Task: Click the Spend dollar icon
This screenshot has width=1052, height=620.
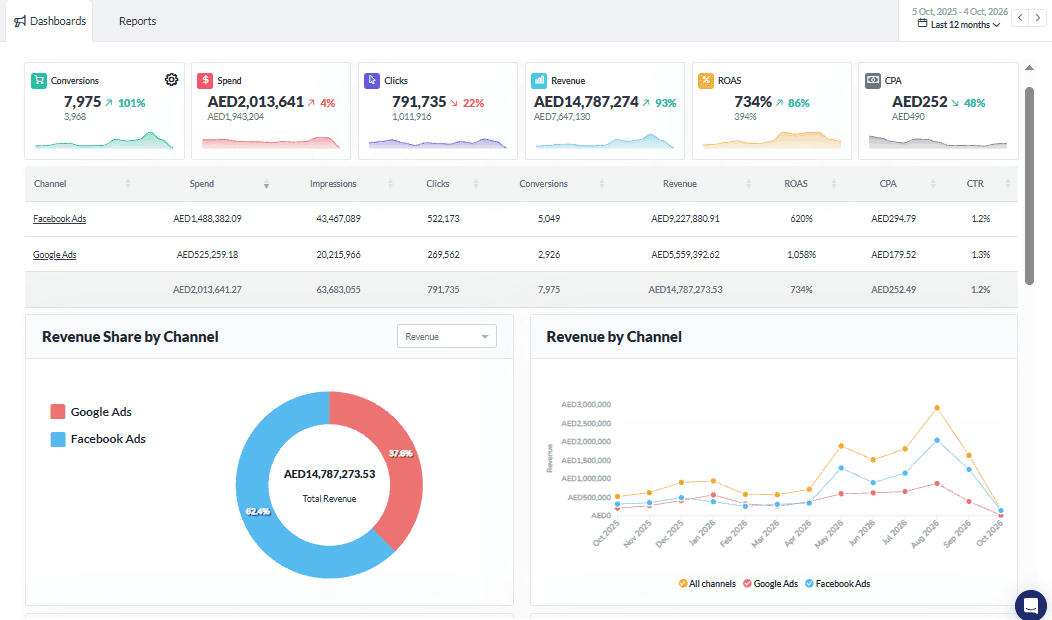Action: 205,81
